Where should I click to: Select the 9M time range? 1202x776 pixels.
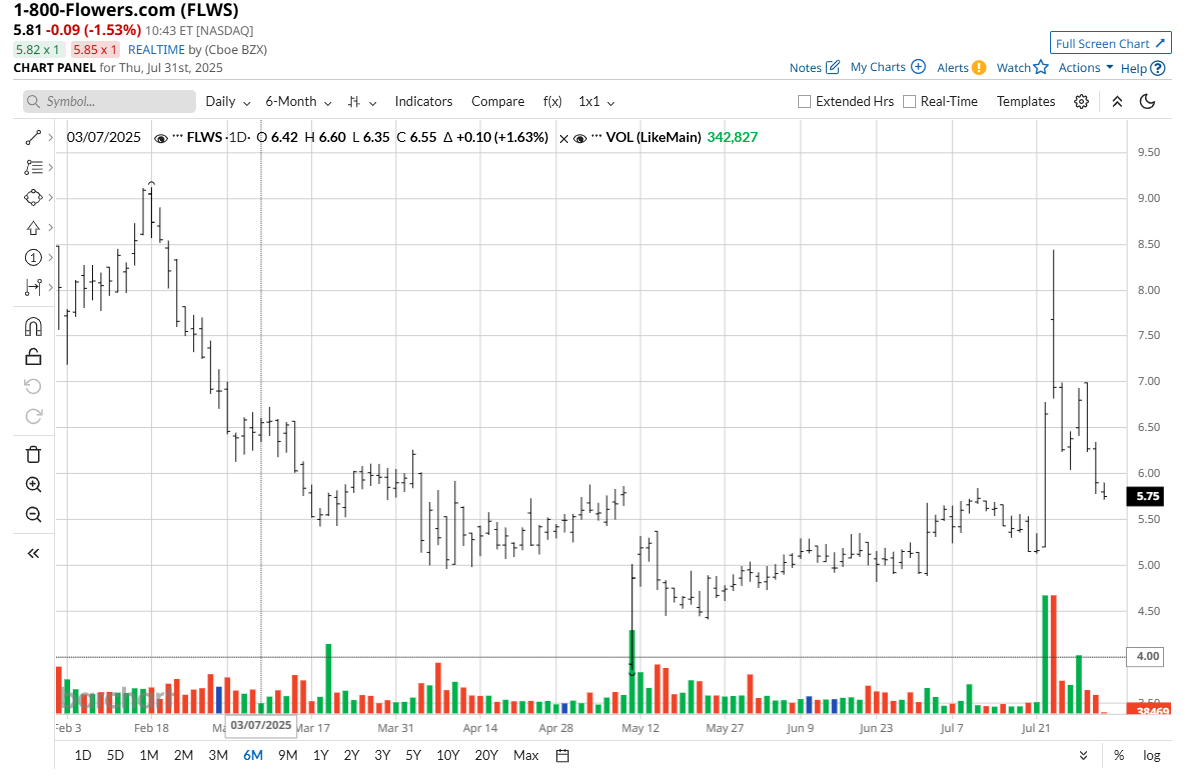(287, 755)
